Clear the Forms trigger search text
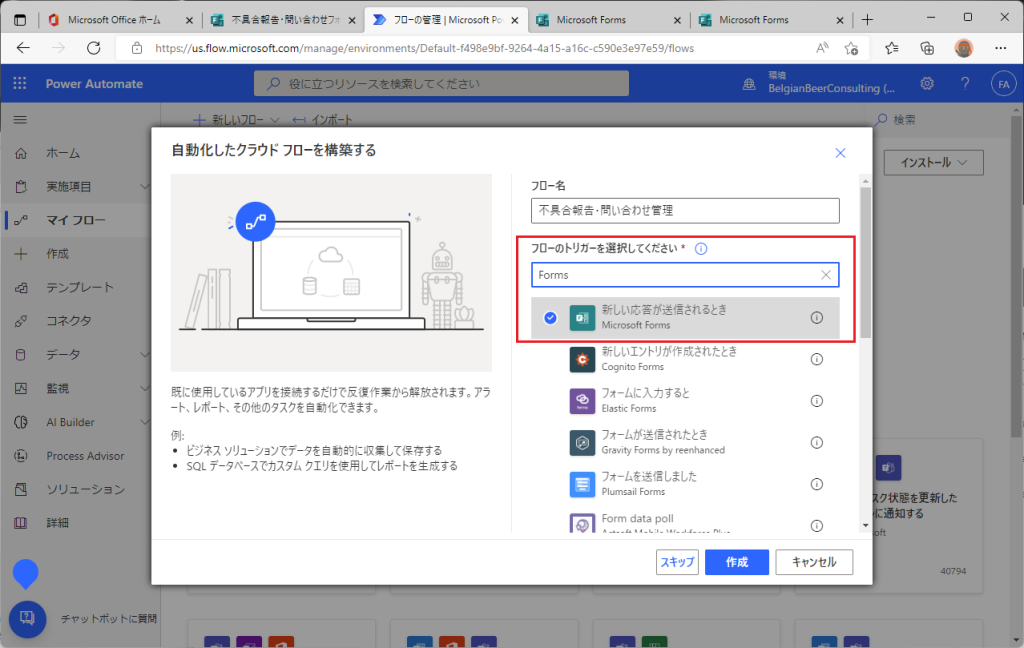The image size is (1024, 648). tap(825, 275)
